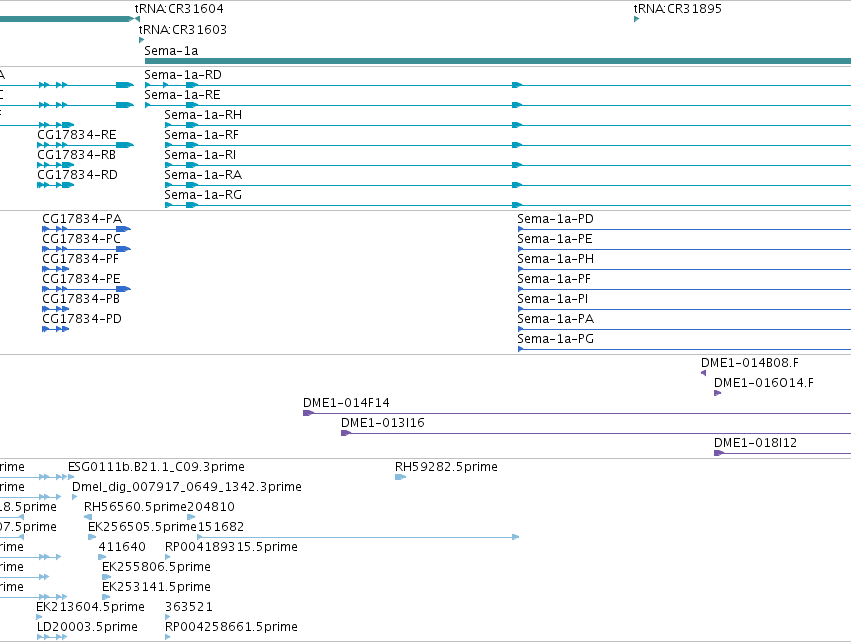Click the Sema-1a-PF protein label
Viewport: 851px width, 642px height.
[x=554, y=279]
